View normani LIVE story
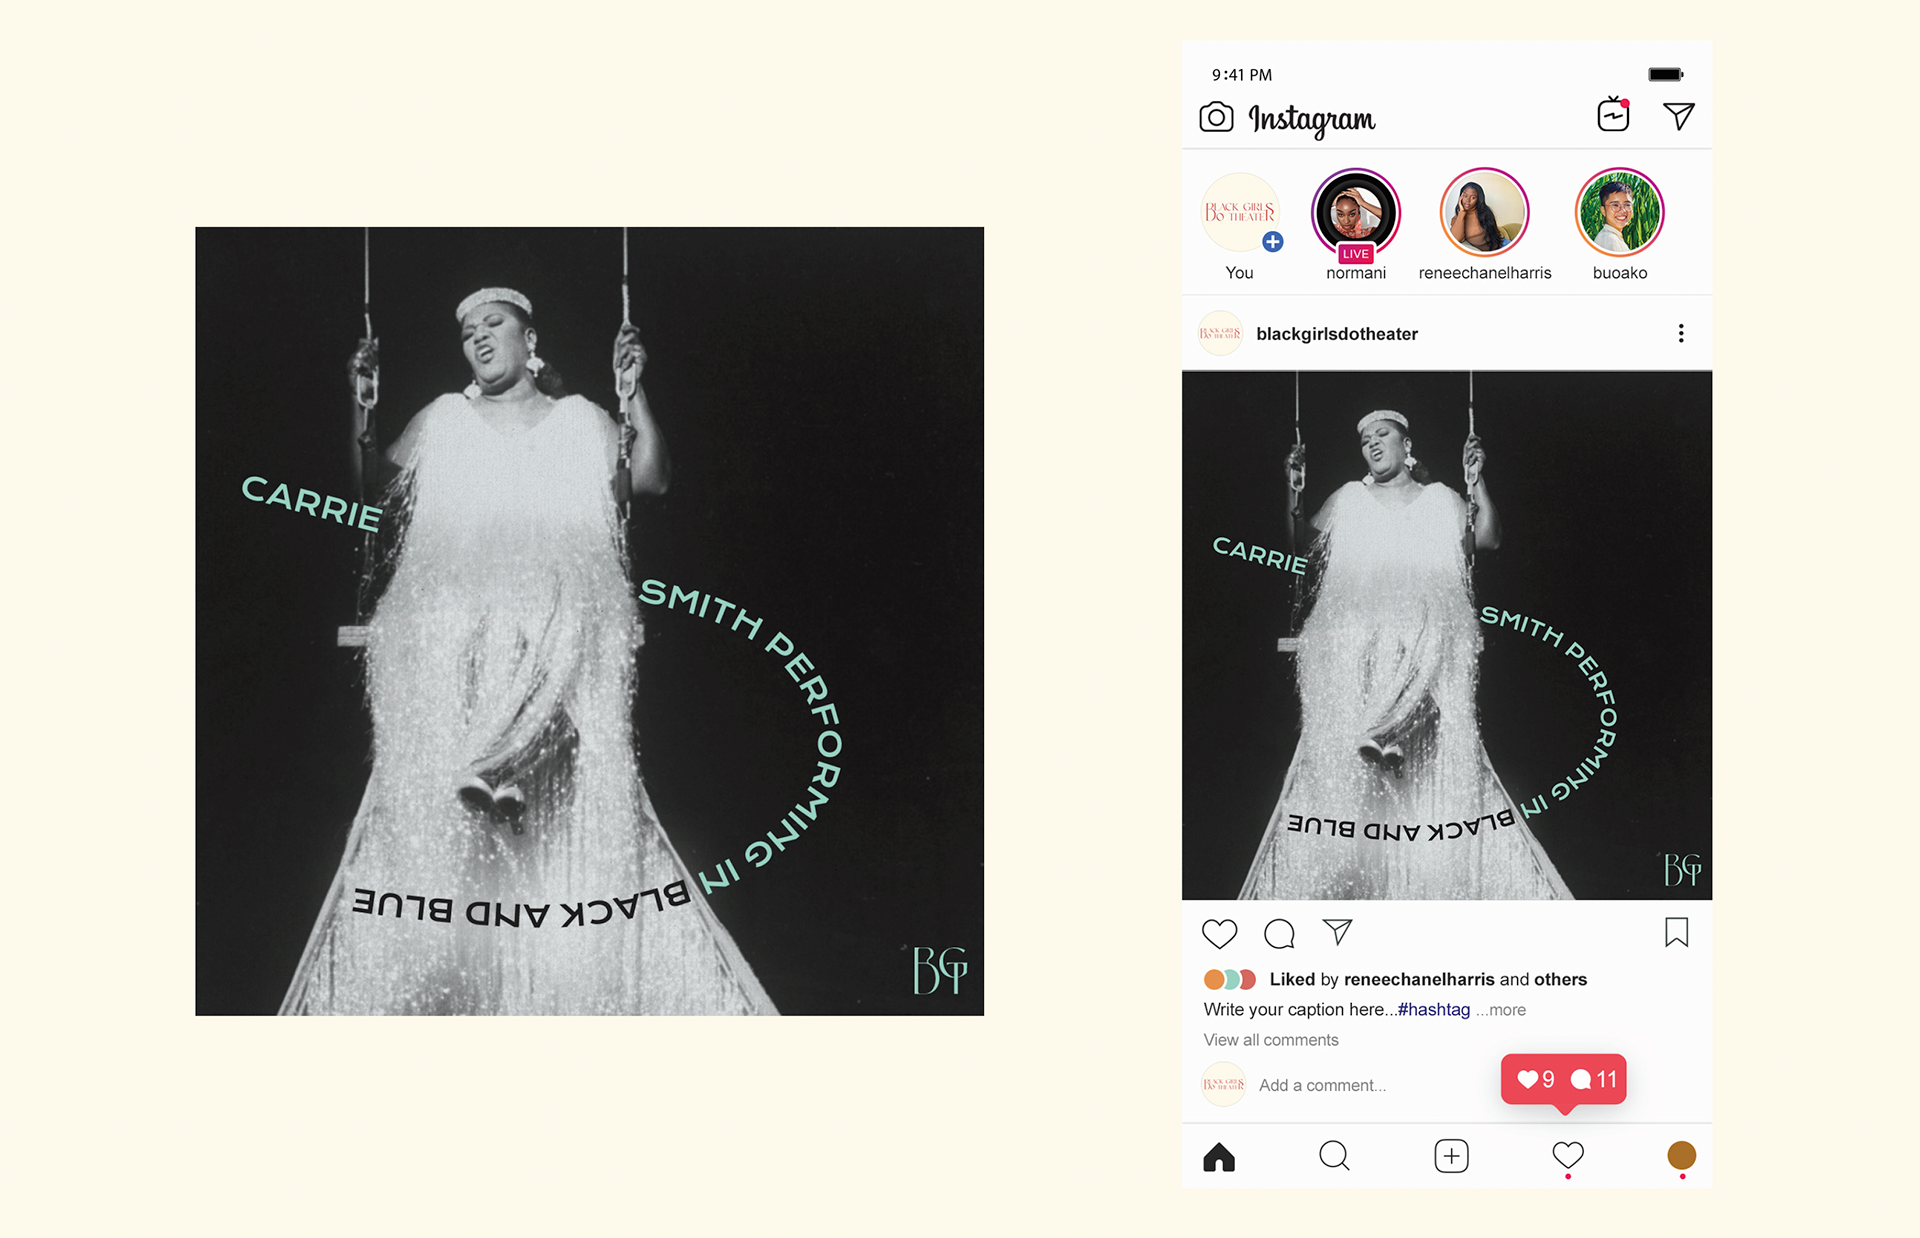1920x1238 pixels. point(1356,214)
